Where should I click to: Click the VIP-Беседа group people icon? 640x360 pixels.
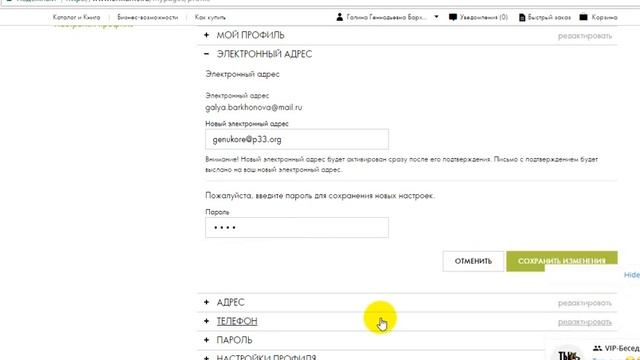(x=598, y=348)
